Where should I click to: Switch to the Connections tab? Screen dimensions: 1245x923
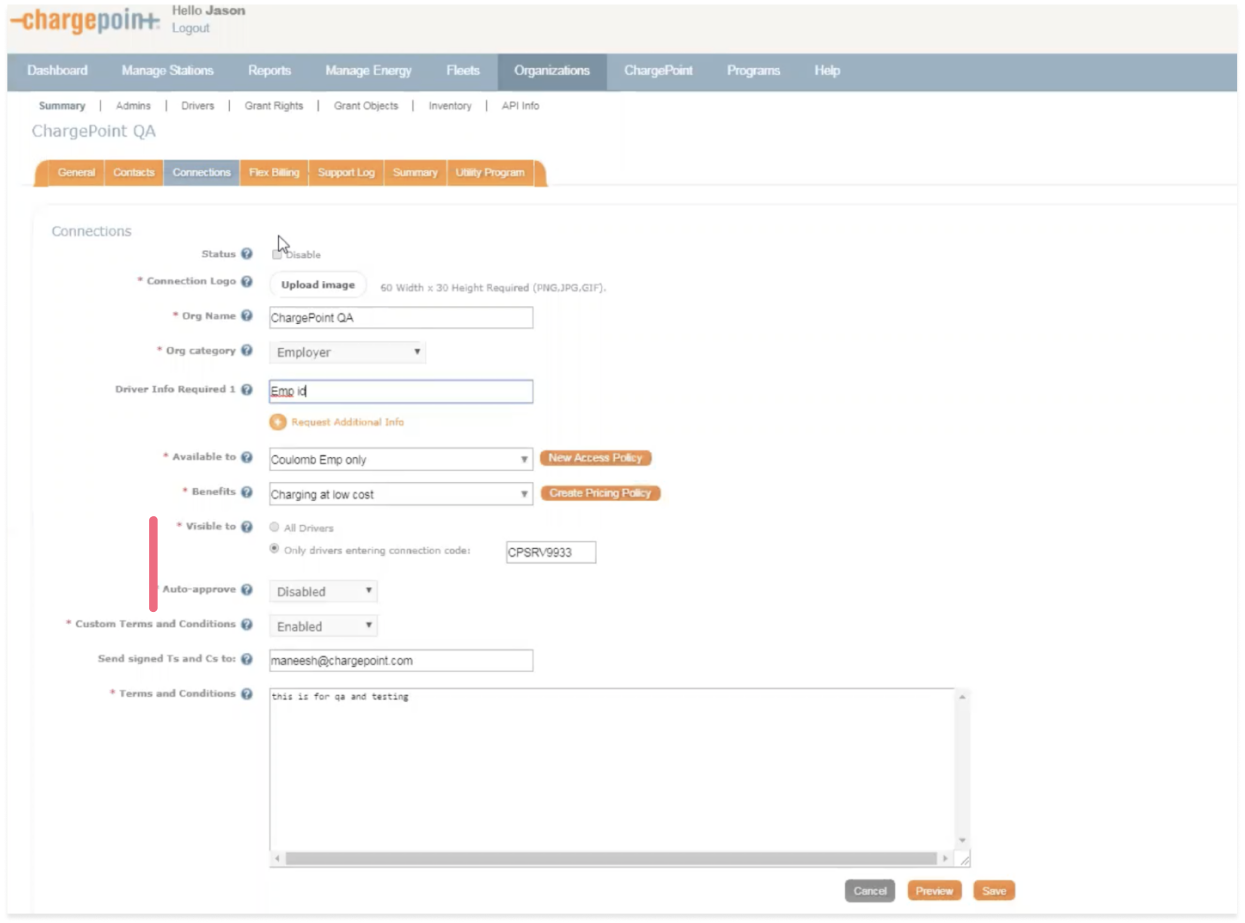click(x=202, y=173)
